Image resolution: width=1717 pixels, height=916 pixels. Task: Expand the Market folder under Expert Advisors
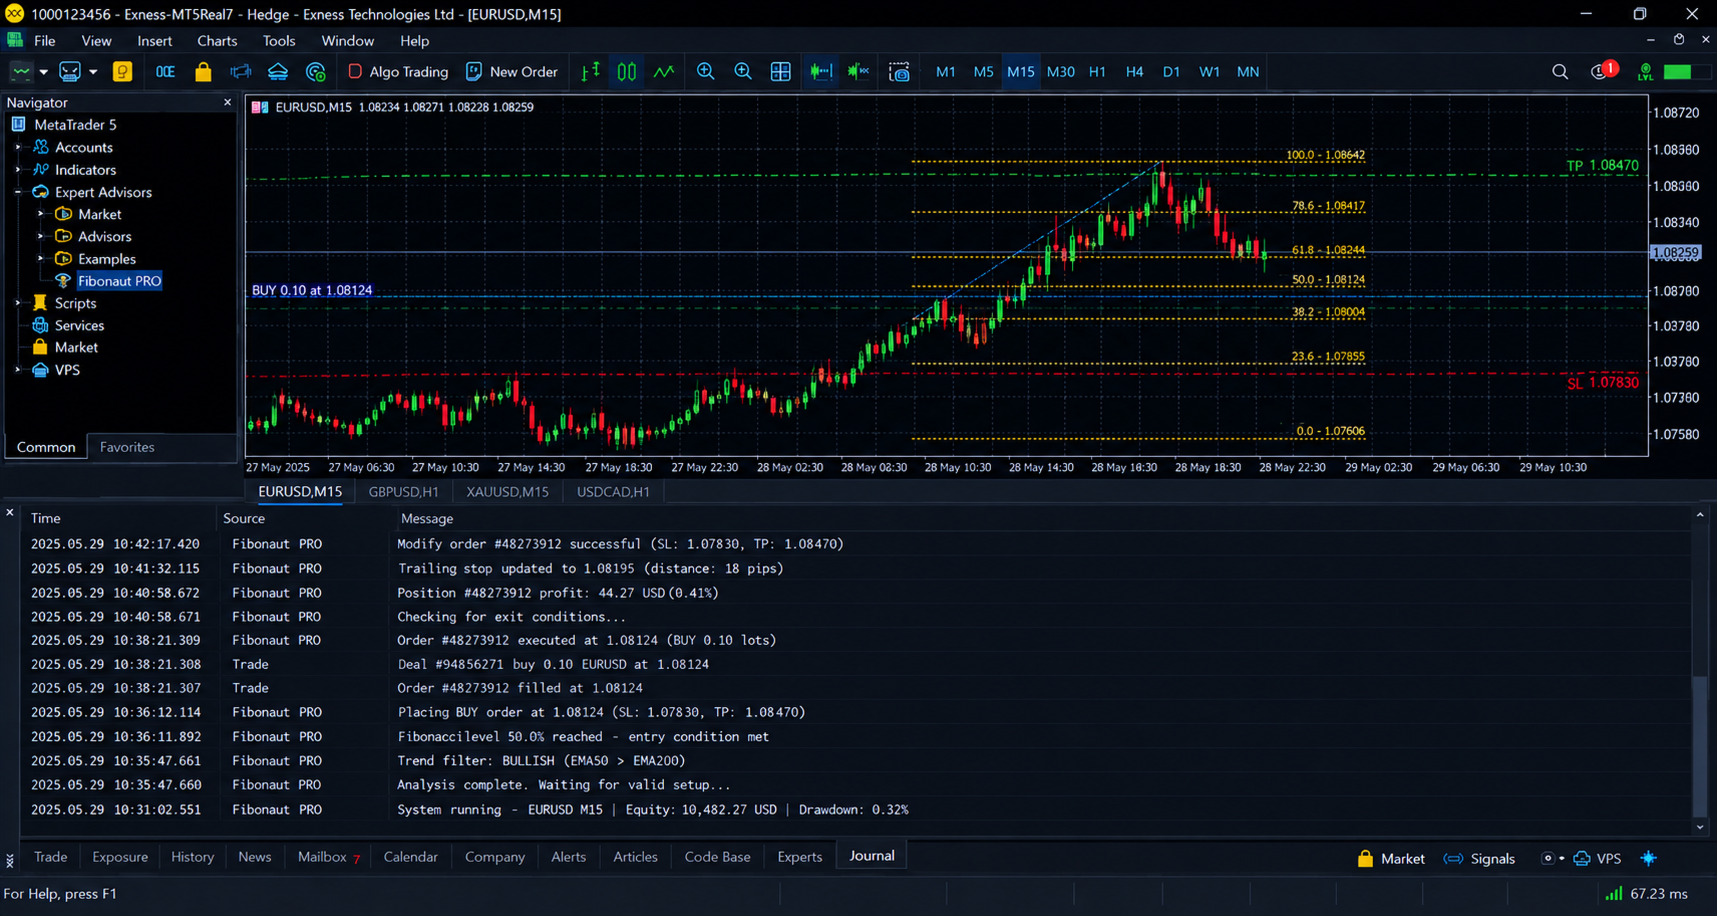click(41, 214)
